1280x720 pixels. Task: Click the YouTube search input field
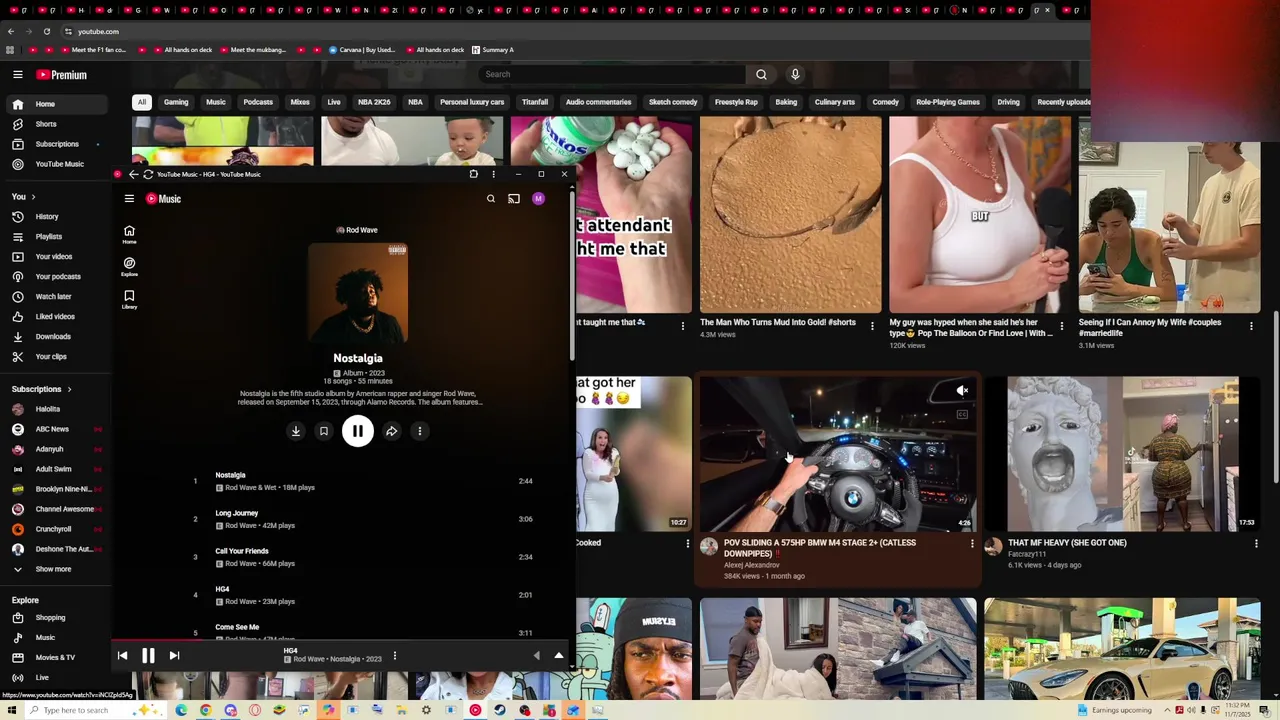[612, 74]
